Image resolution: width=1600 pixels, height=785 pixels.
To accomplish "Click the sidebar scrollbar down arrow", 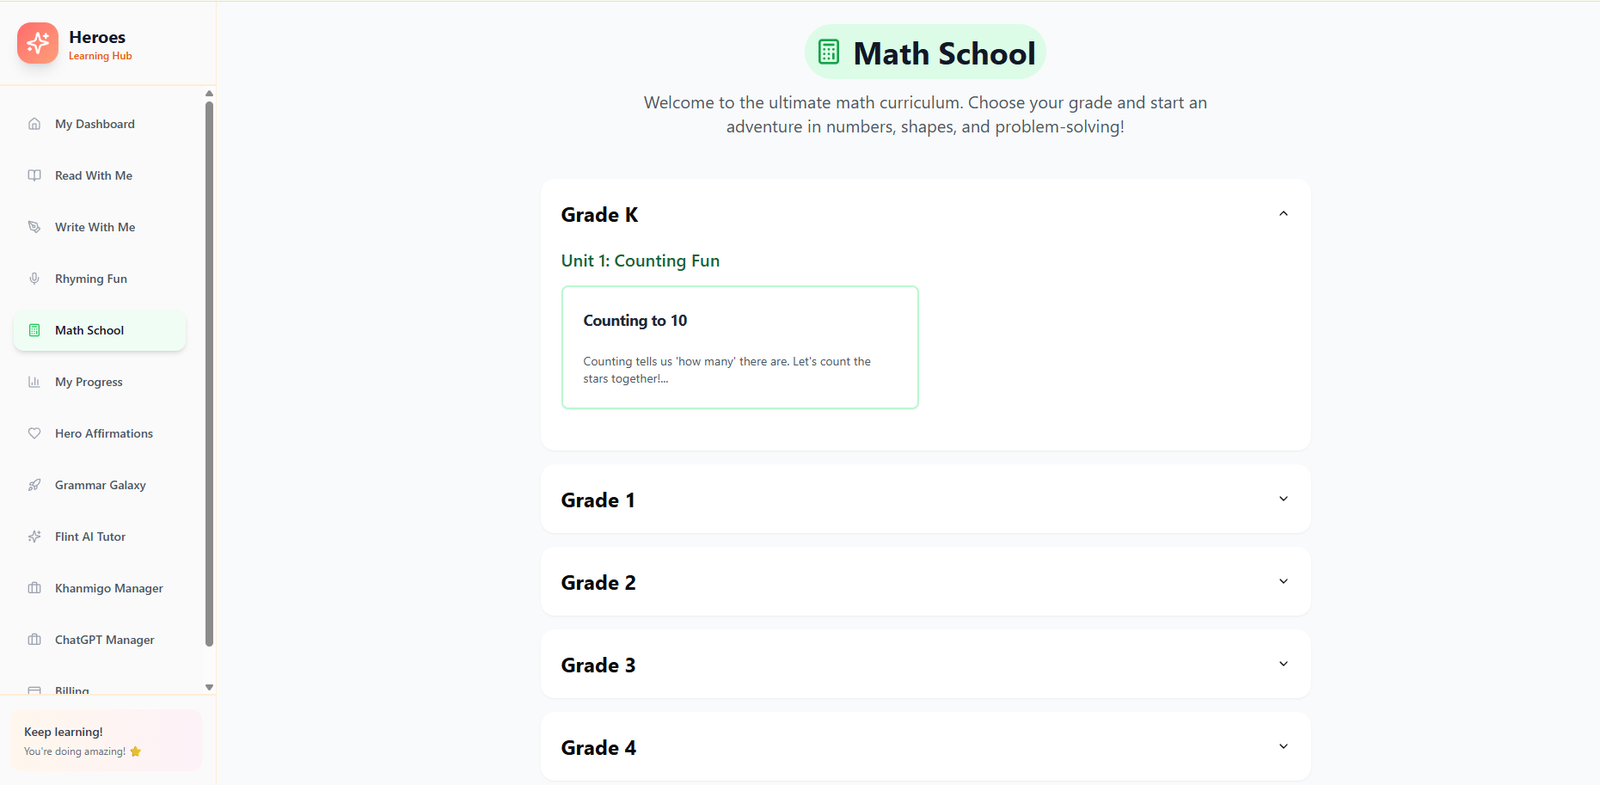I will click(209, 687).
